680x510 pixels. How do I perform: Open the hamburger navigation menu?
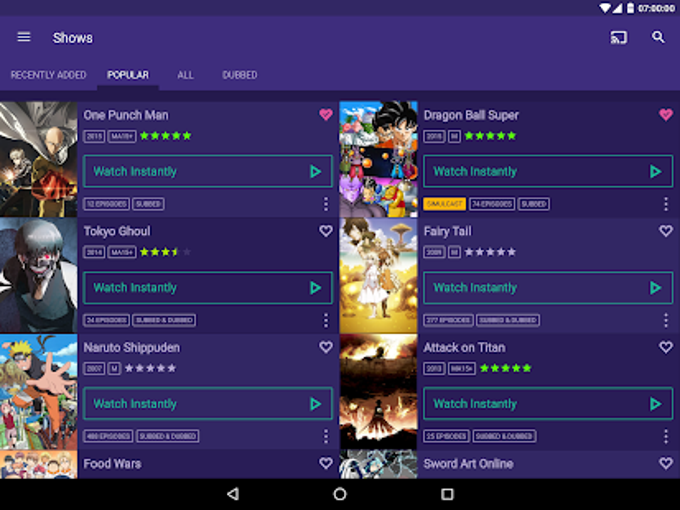pyautogui.click(x=24, y=37)
